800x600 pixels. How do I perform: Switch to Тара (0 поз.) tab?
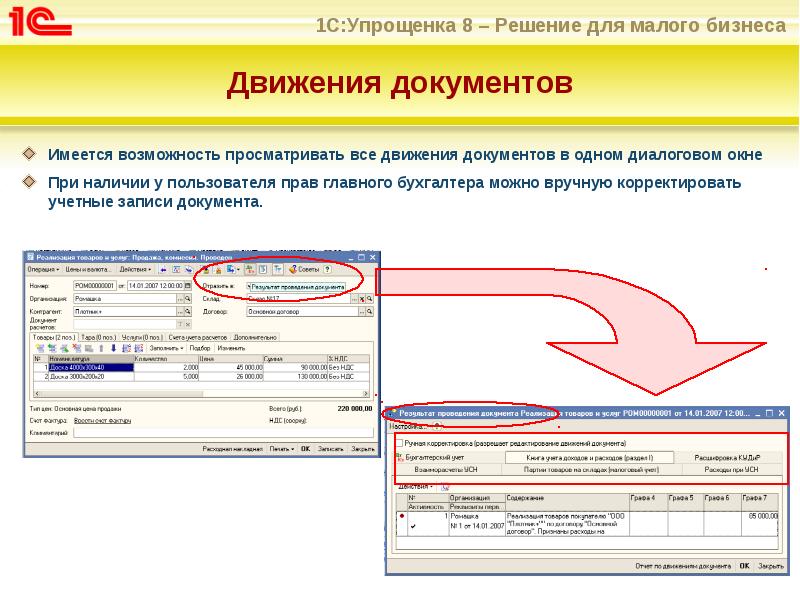(98, 338)
